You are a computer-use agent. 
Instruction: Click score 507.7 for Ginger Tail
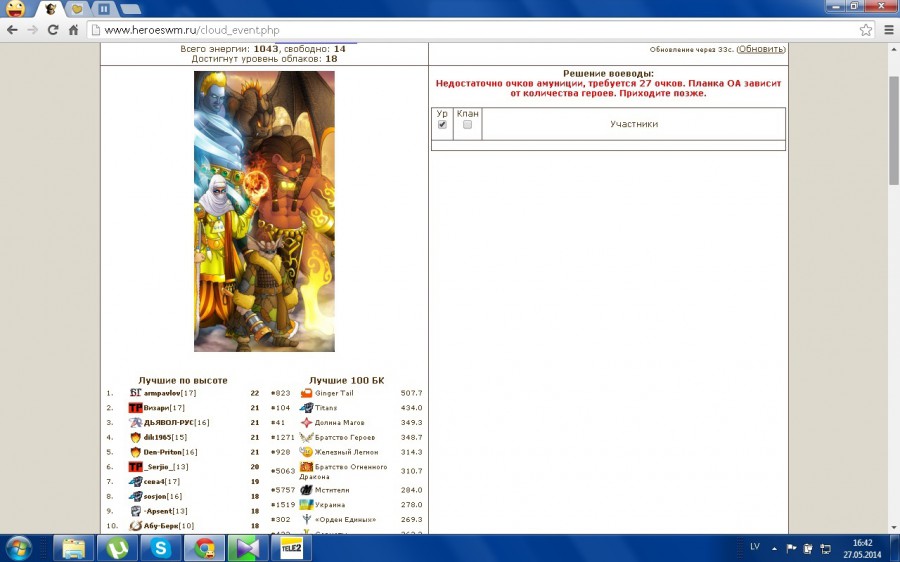point(411,393)
